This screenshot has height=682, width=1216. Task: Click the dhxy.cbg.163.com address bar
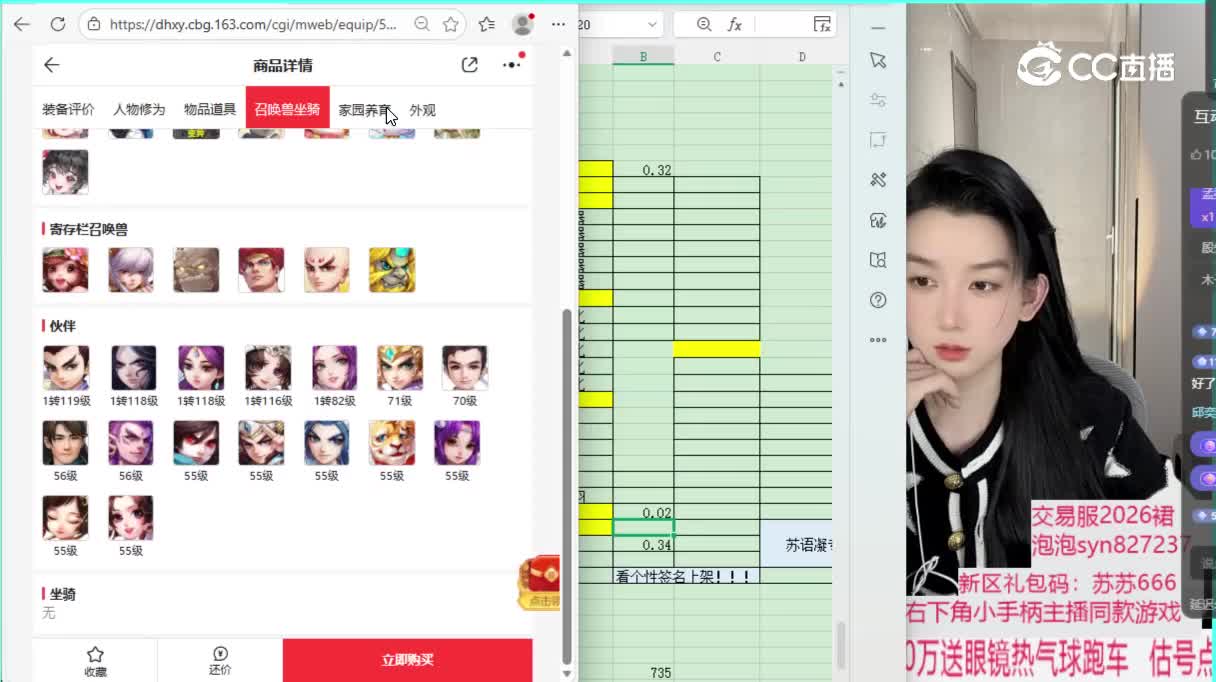(x=253, y=24)
